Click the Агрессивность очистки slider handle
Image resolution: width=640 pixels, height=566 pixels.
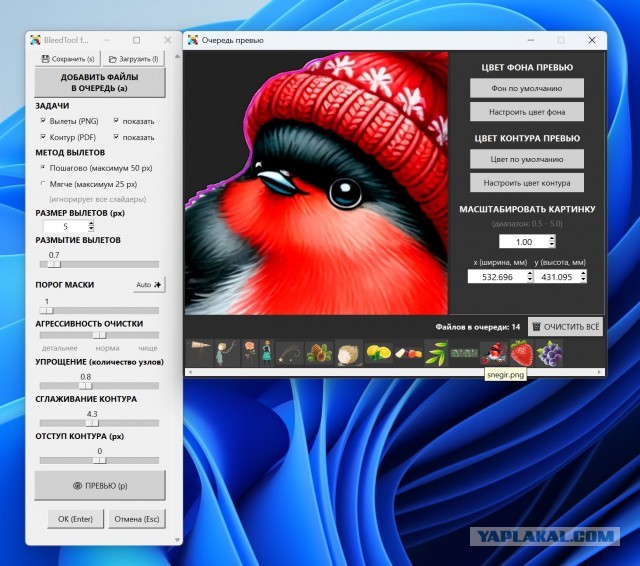coord(99,335)
